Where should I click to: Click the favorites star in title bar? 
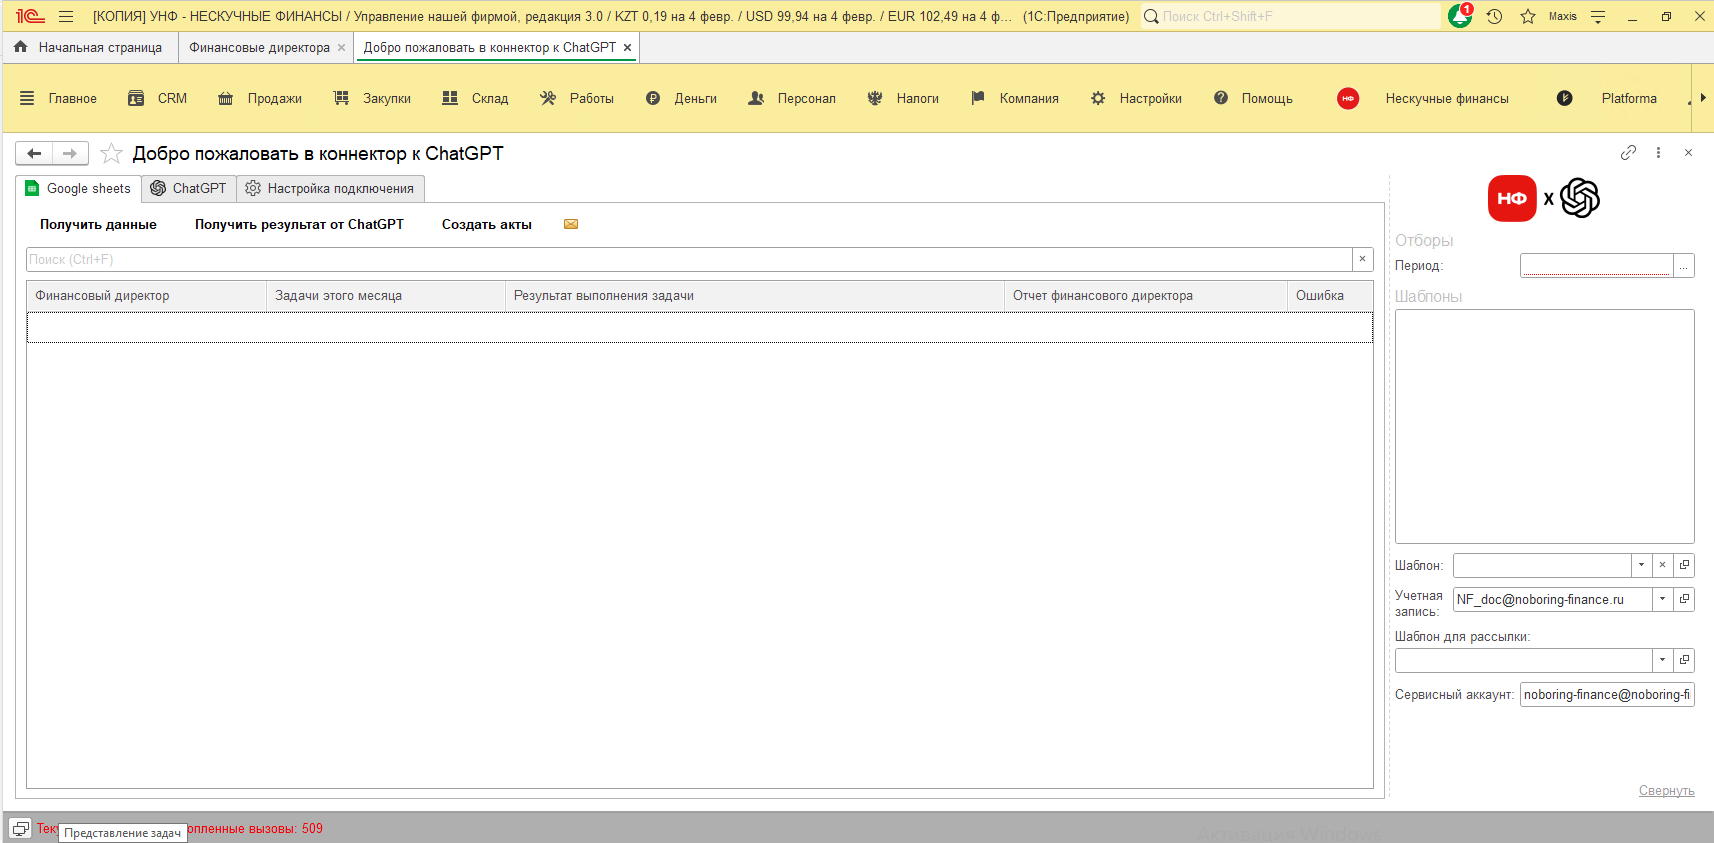1527,16
